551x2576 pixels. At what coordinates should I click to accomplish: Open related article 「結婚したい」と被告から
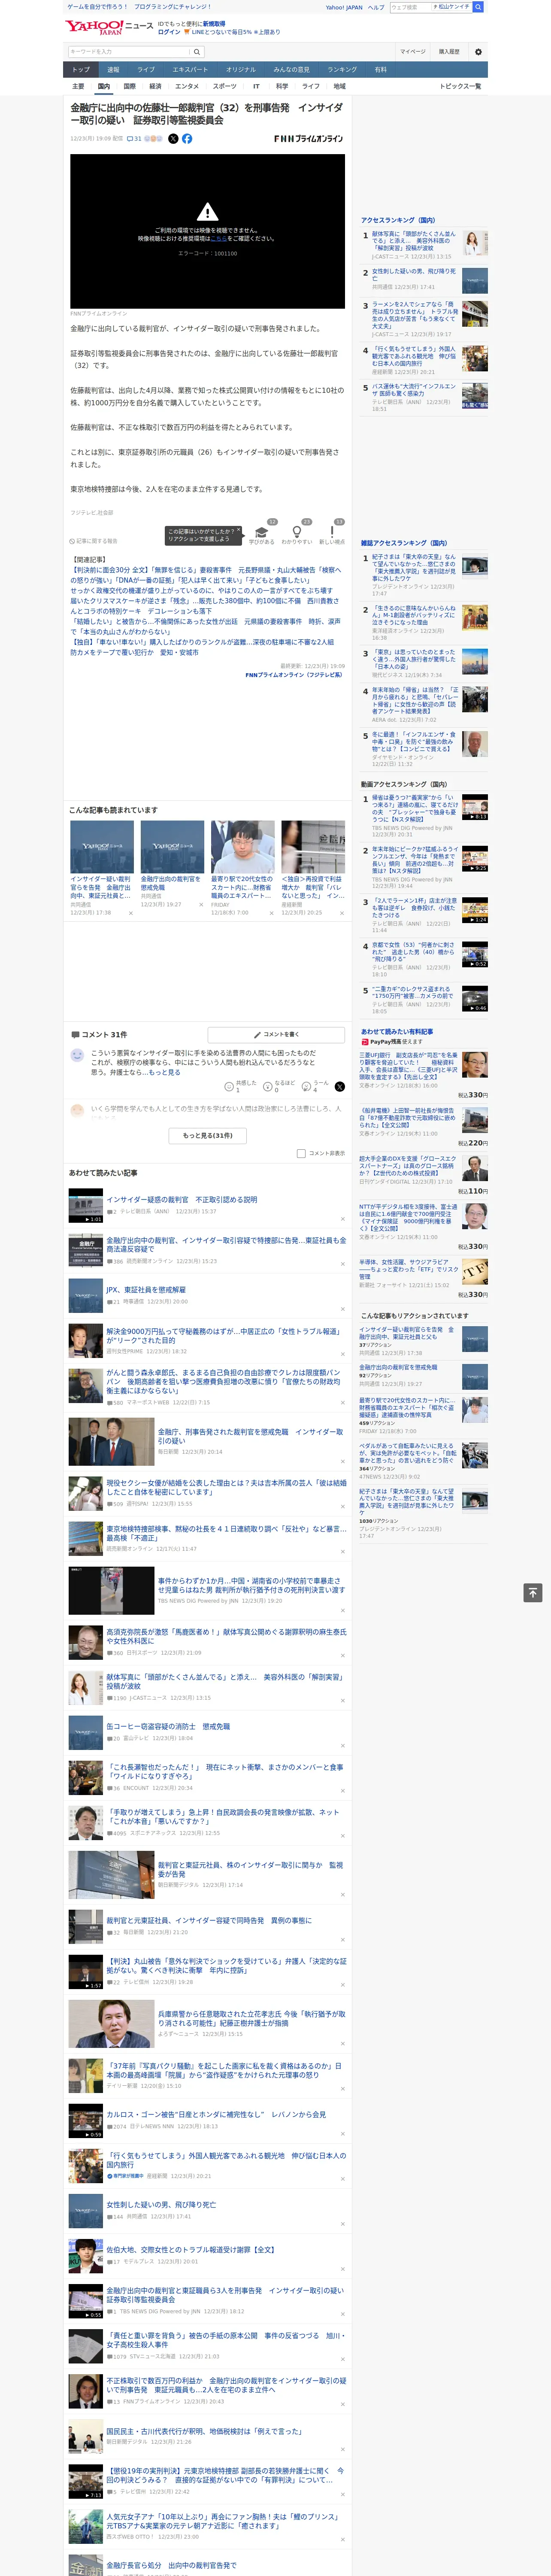(205, 627)
